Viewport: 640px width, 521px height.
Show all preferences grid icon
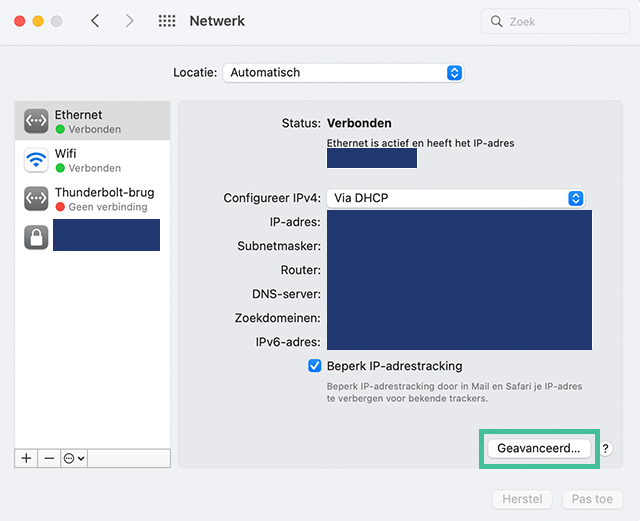(x=167, y=21)
